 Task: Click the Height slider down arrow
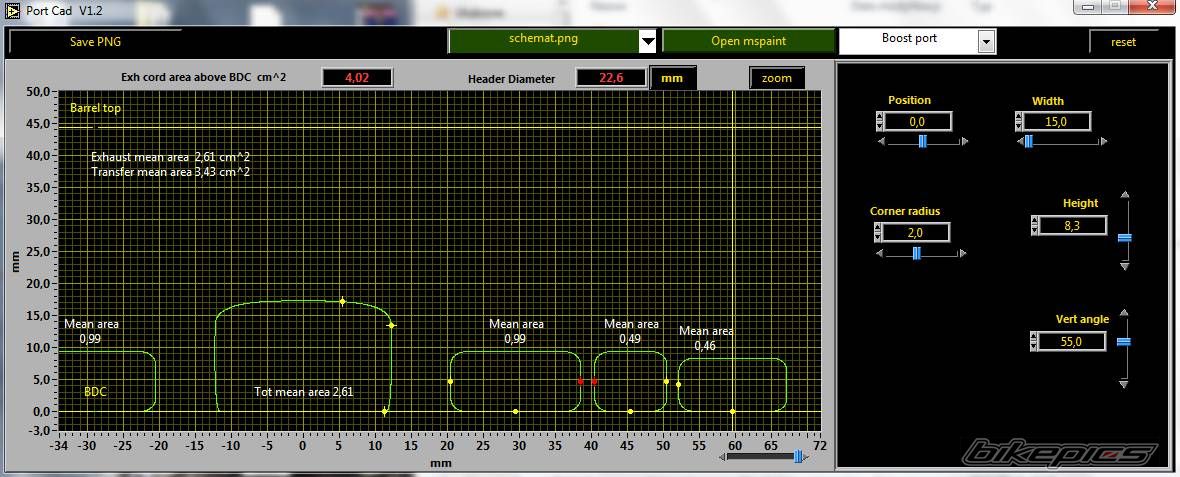[1124, 267]
